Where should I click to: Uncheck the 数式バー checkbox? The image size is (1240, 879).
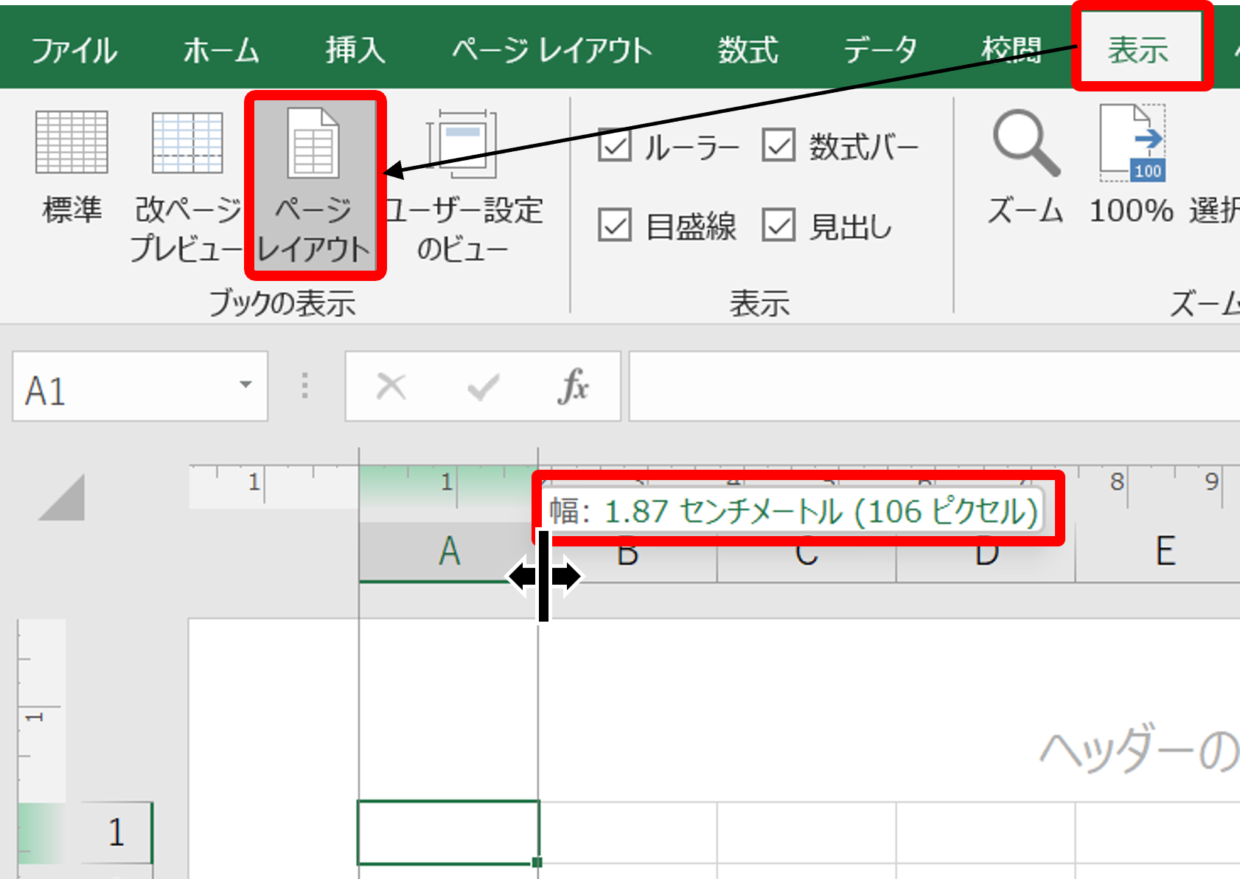click(778, 147)
